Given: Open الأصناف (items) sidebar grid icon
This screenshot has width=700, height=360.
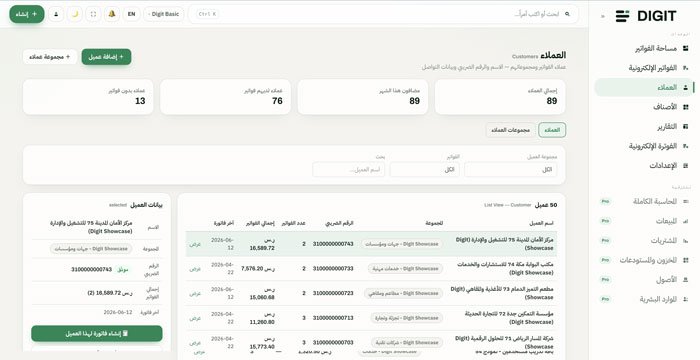Looking at the screenshot, I should [x=686, y=107].
